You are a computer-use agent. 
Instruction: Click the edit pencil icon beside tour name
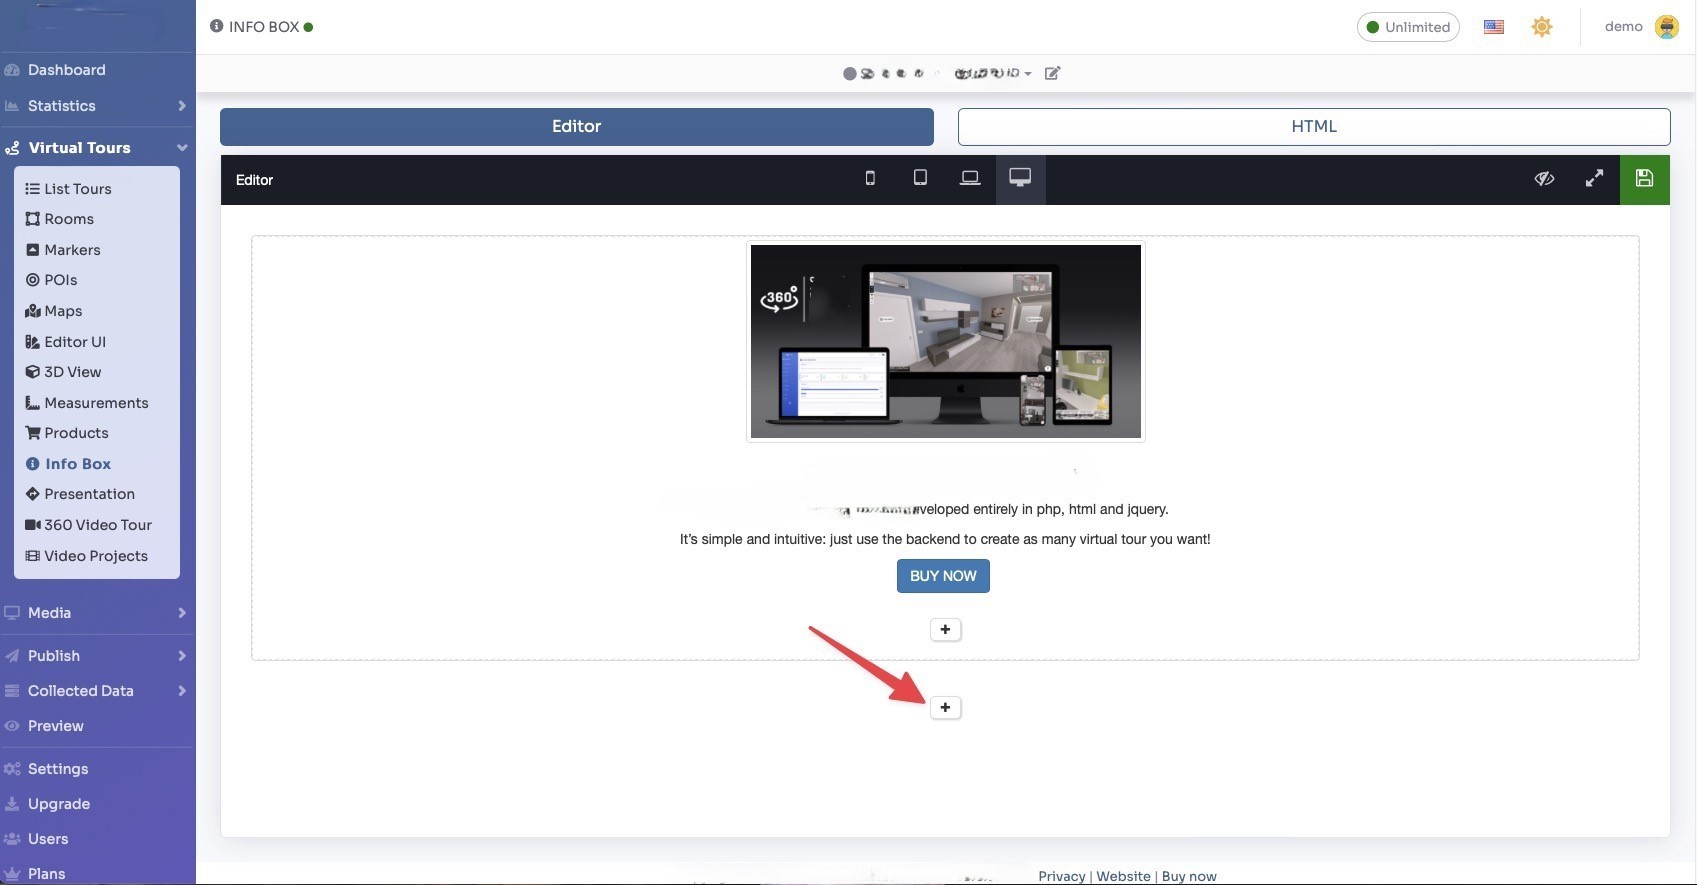[x=1052, y=73]
